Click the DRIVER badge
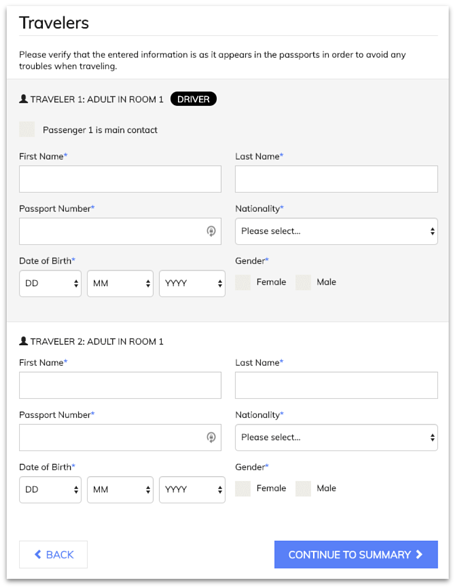 click(x=194, y=99)
